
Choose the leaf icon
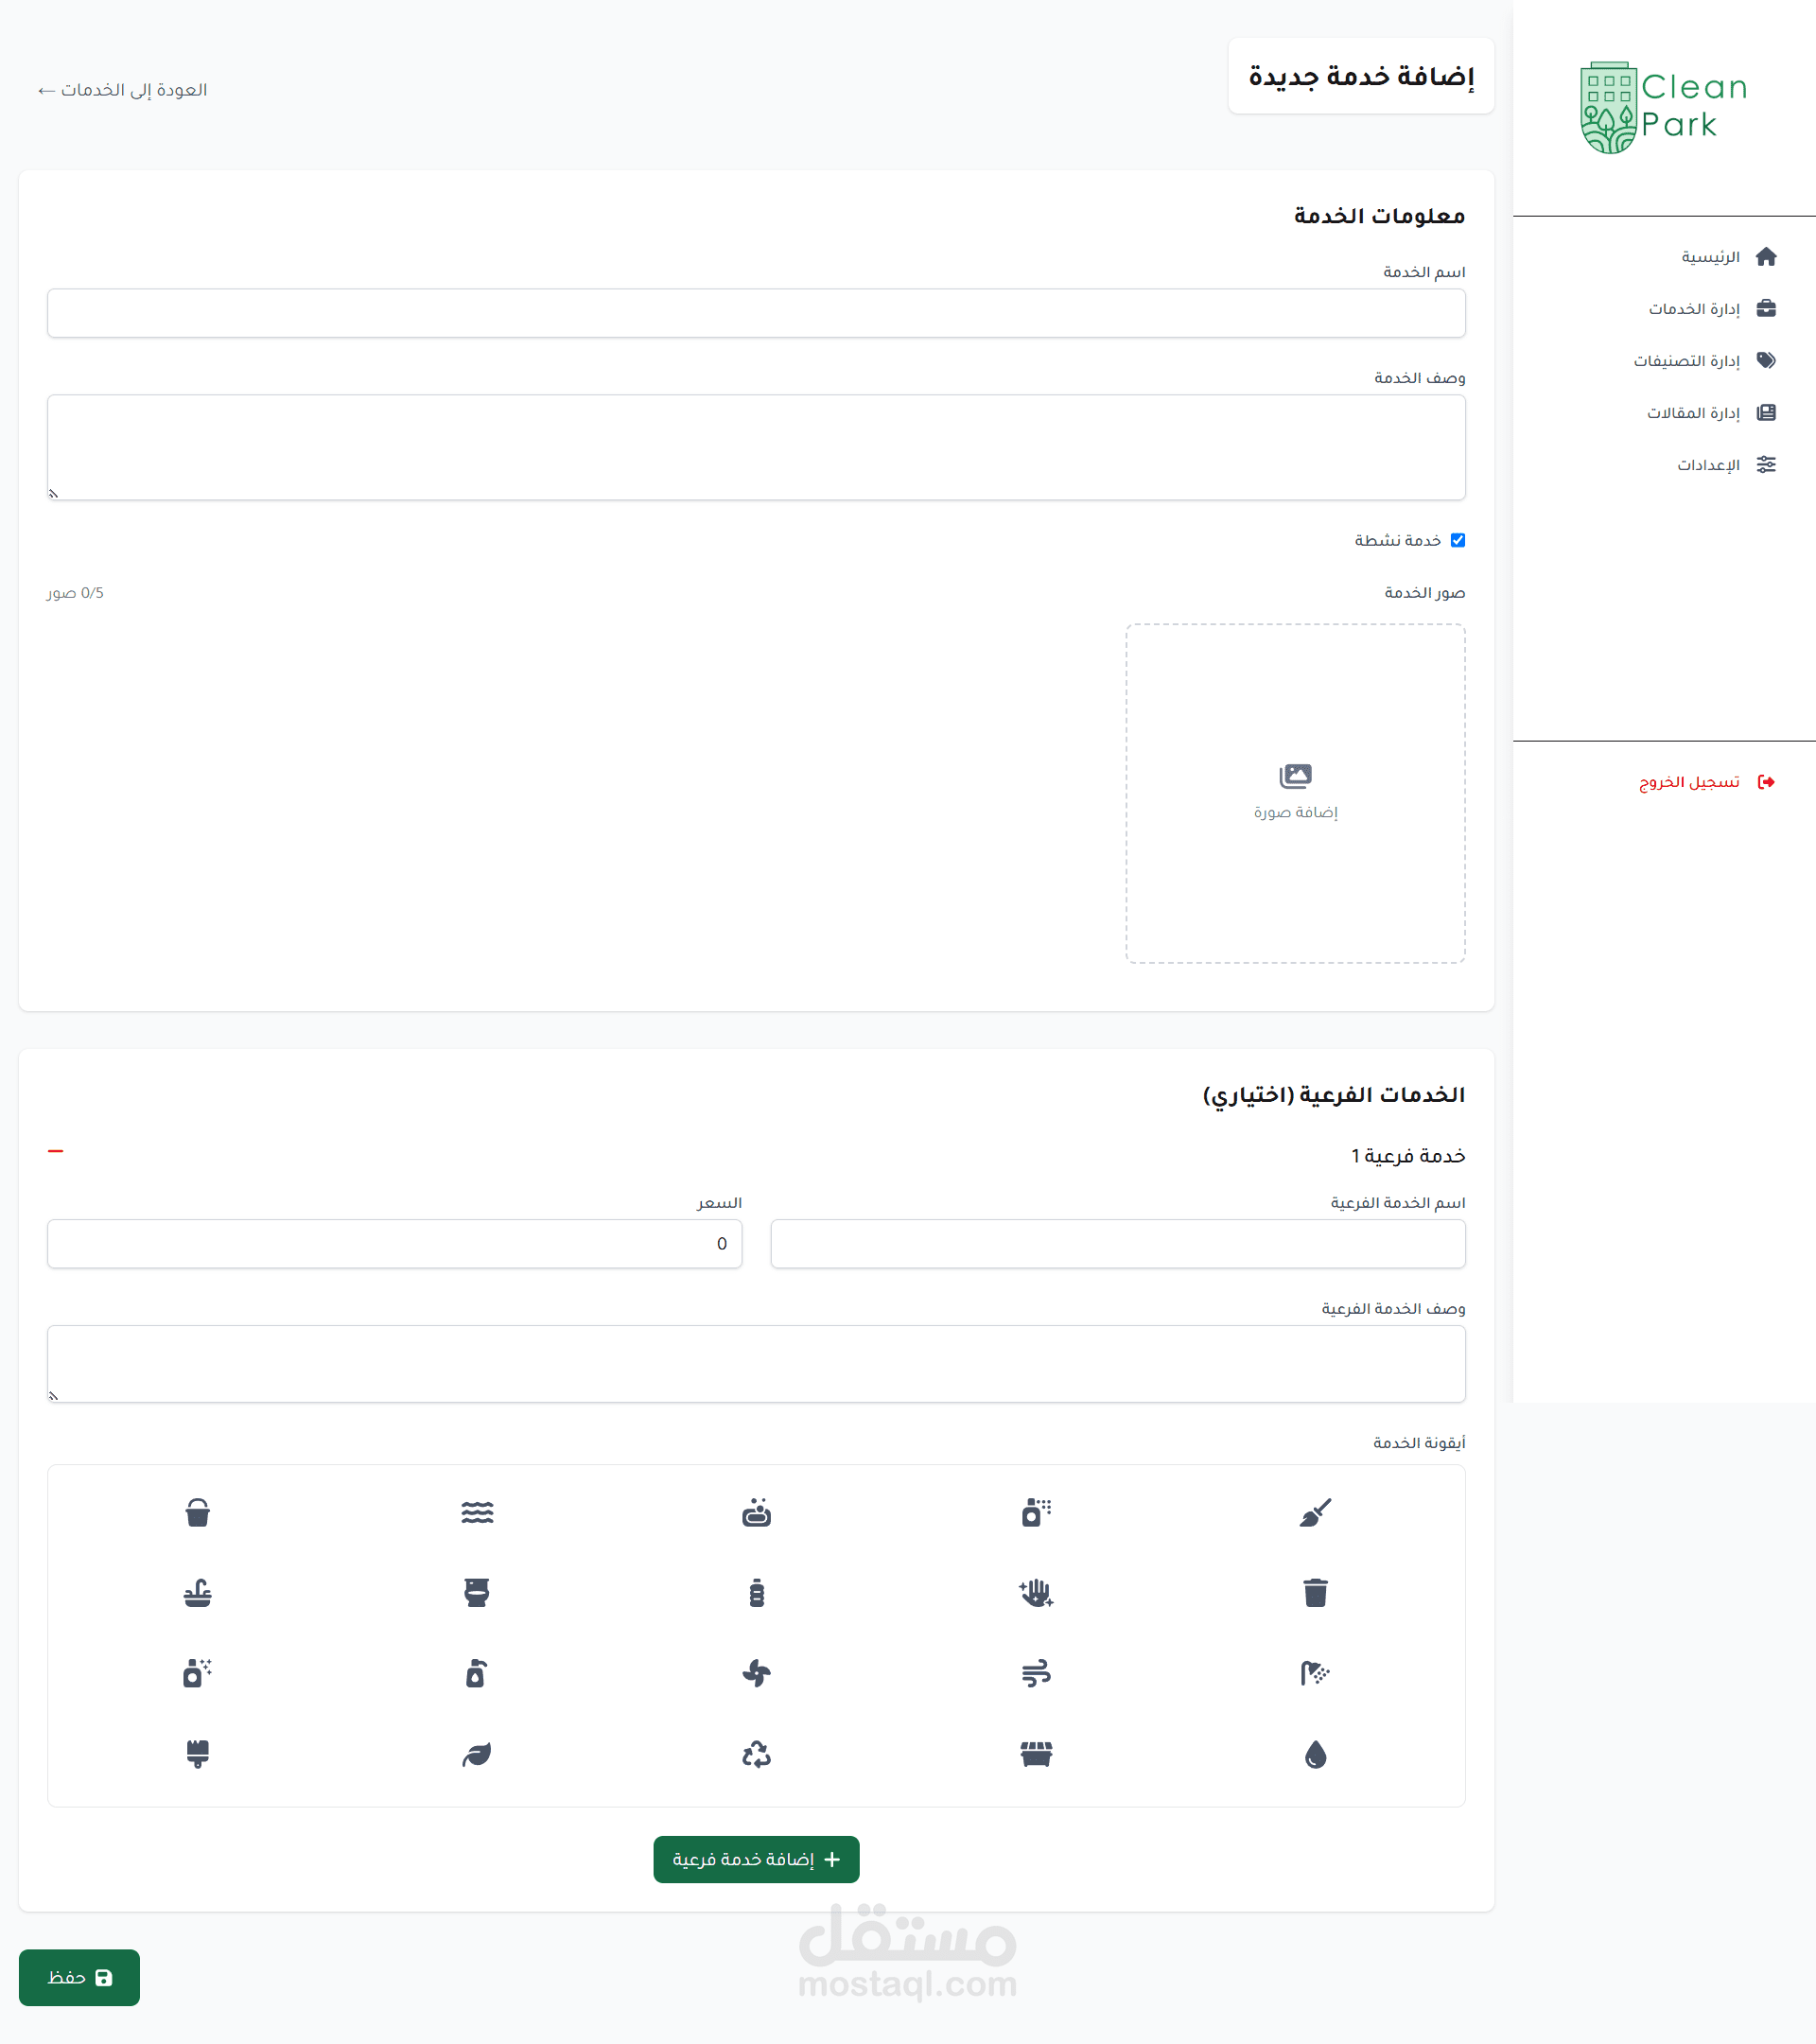coord(476,1753)
